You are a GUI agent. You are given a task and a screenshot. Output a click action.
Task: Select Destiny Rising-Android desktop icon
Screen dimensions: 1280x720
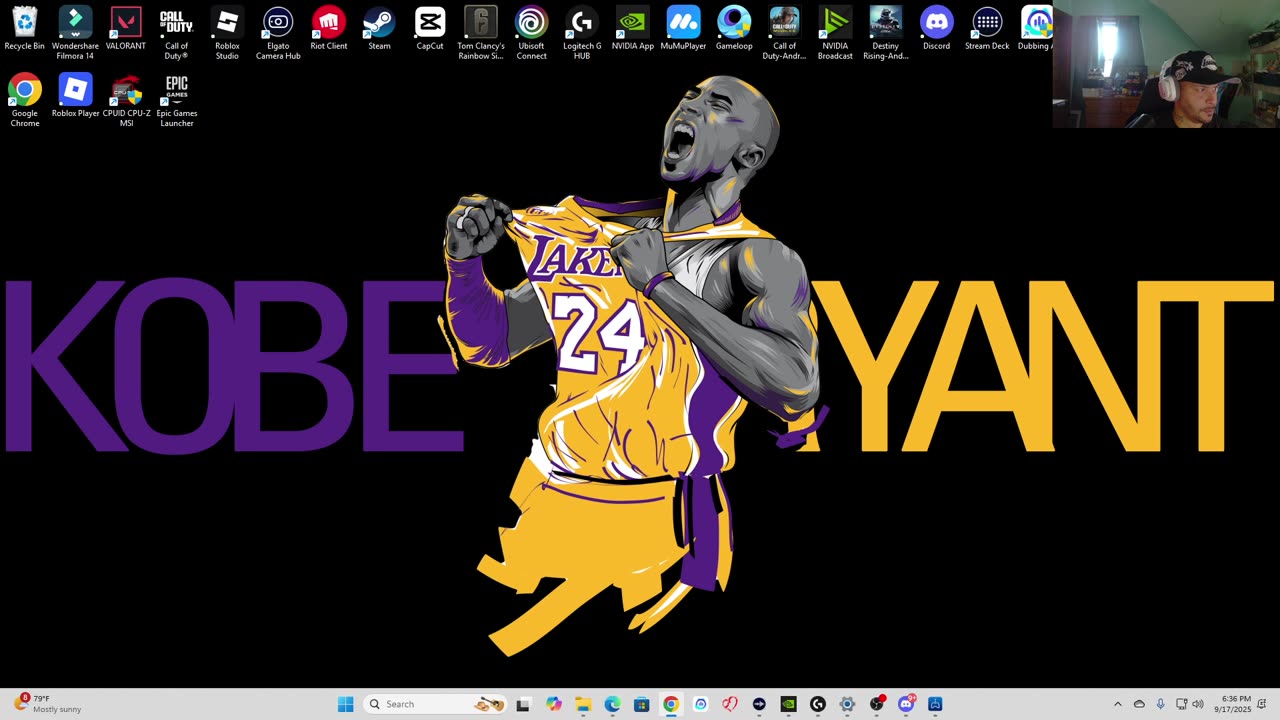[x=885, y=33]
